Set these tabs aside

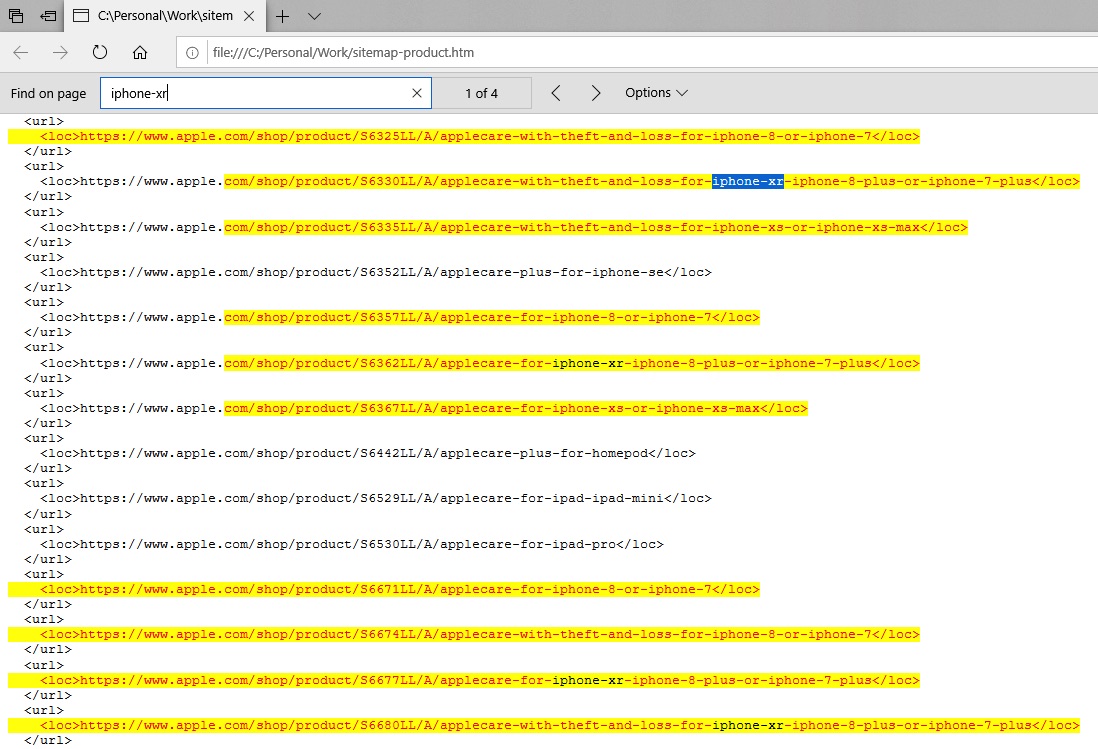[47, 17]
